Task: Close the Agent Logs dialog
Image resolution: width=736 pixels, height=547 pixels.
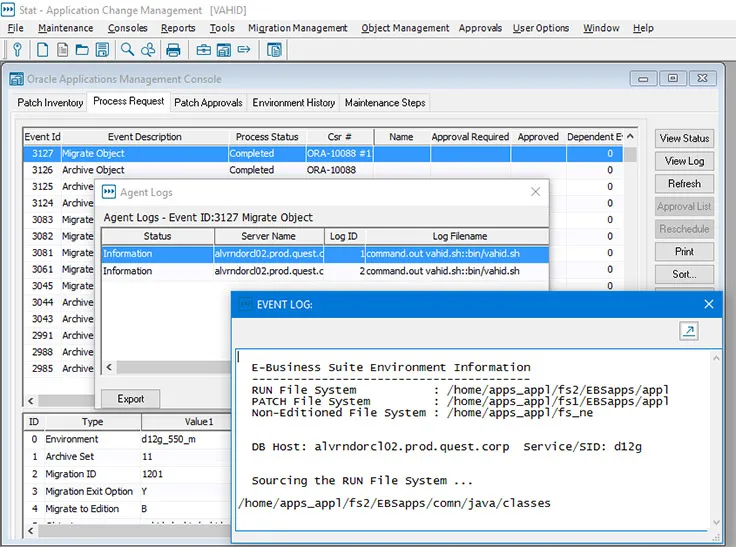Action: 536,192
